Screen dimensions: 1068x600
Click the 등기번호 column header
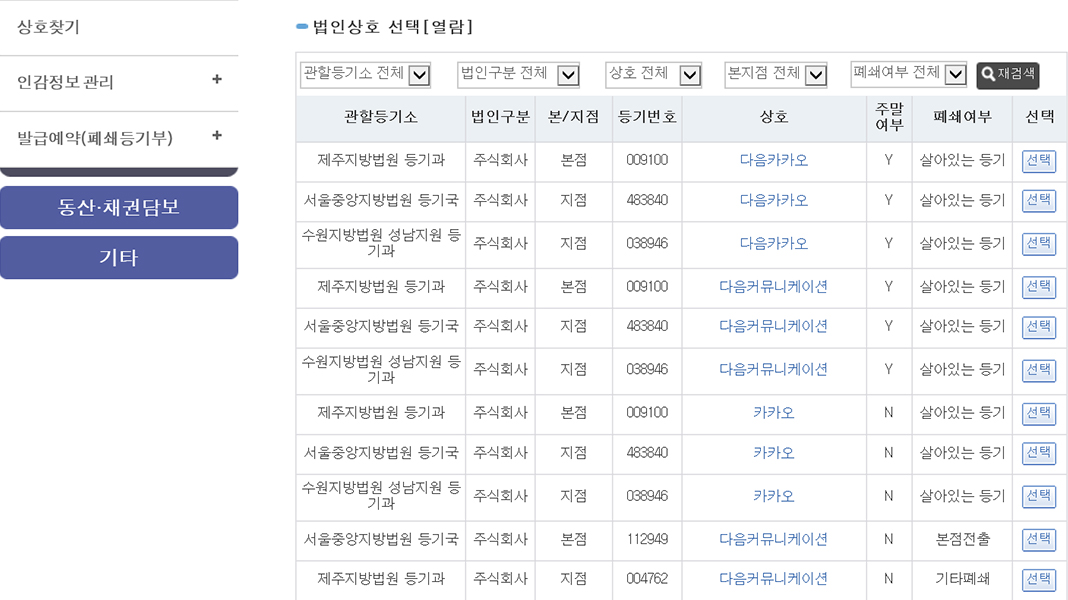[647, 118]
